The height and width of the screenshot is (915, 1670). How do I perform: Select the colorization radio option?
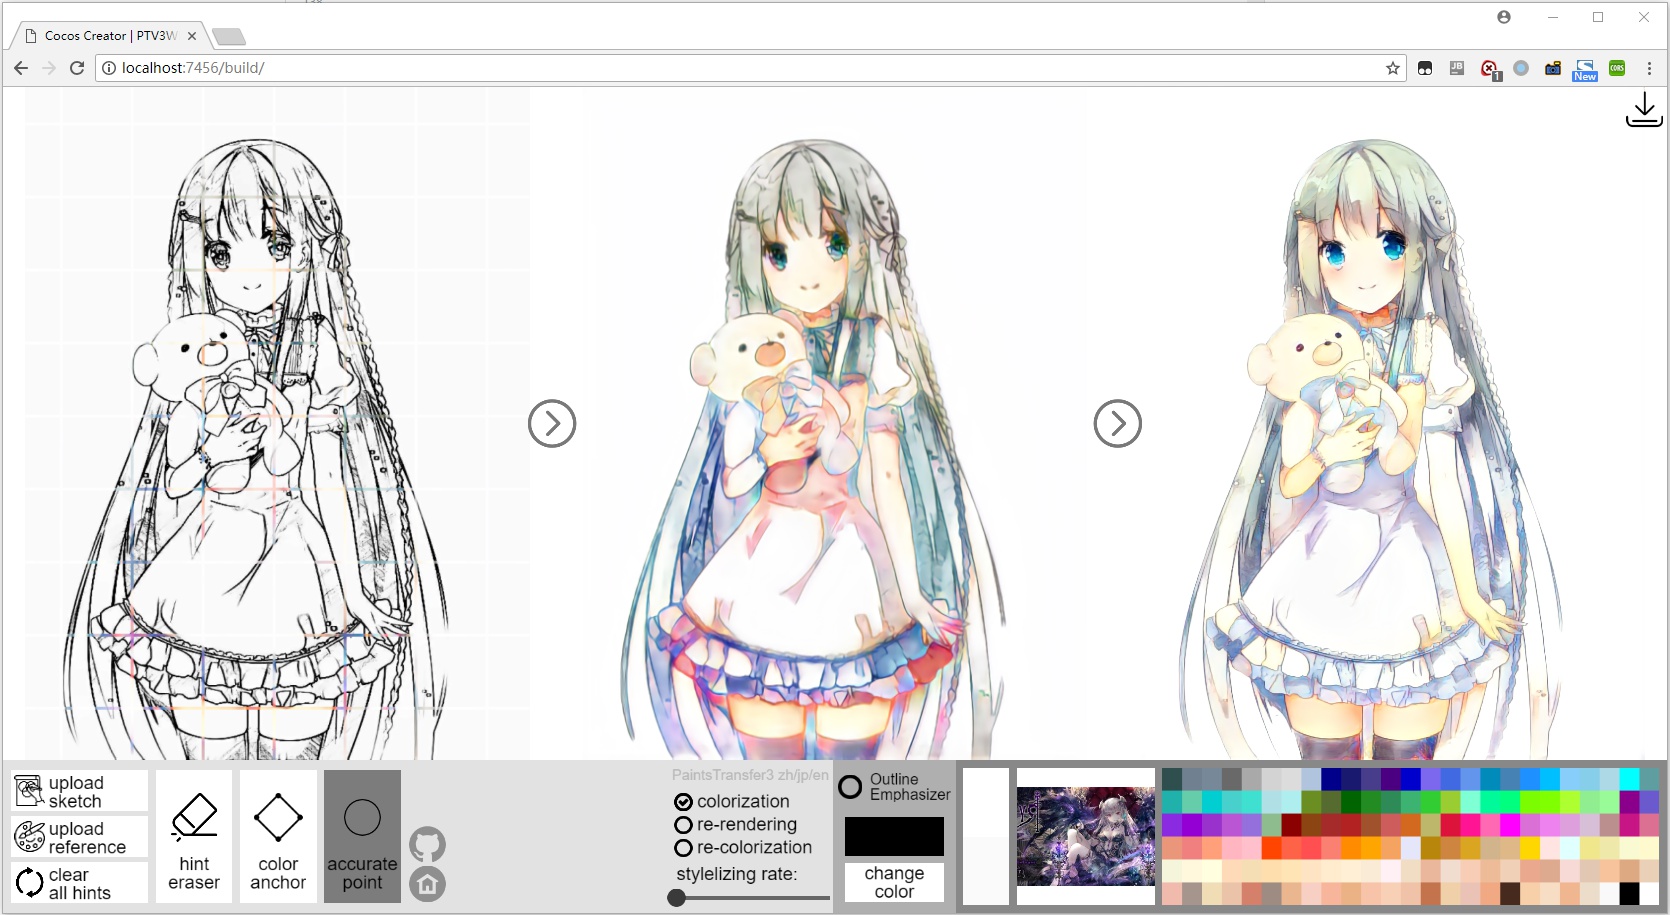684,802
